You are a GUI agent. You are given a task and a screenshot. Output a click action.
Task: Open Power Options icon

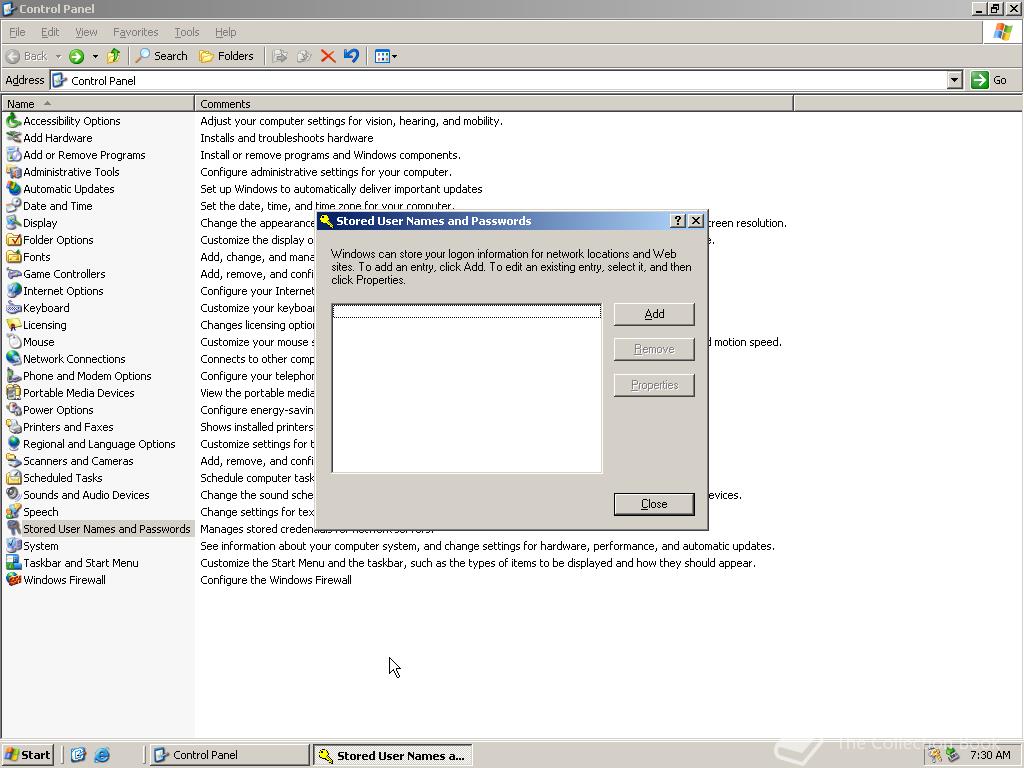coord(14,409)
